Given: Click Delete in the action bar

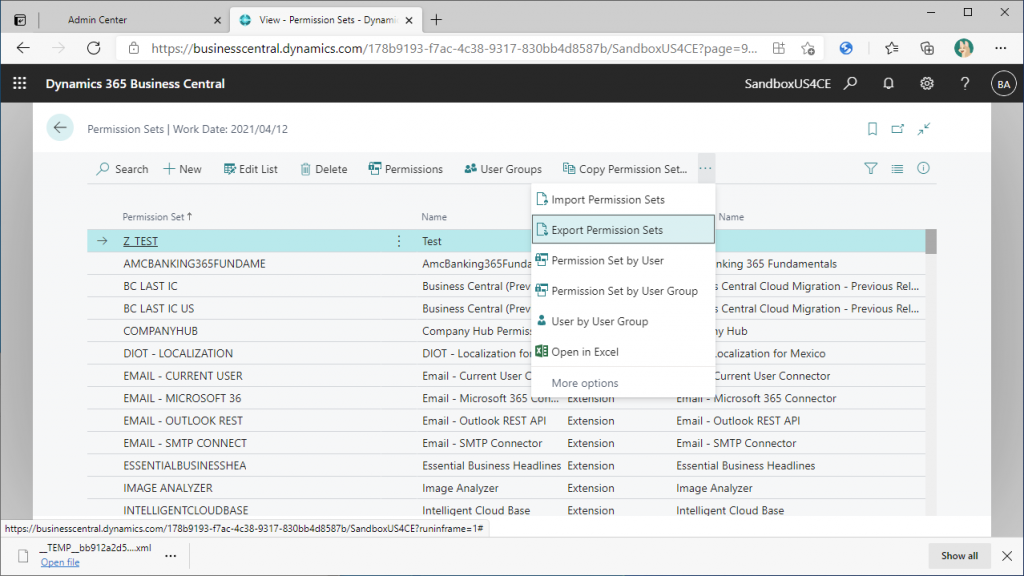Looking at the screenshot, I should (324, 169).
